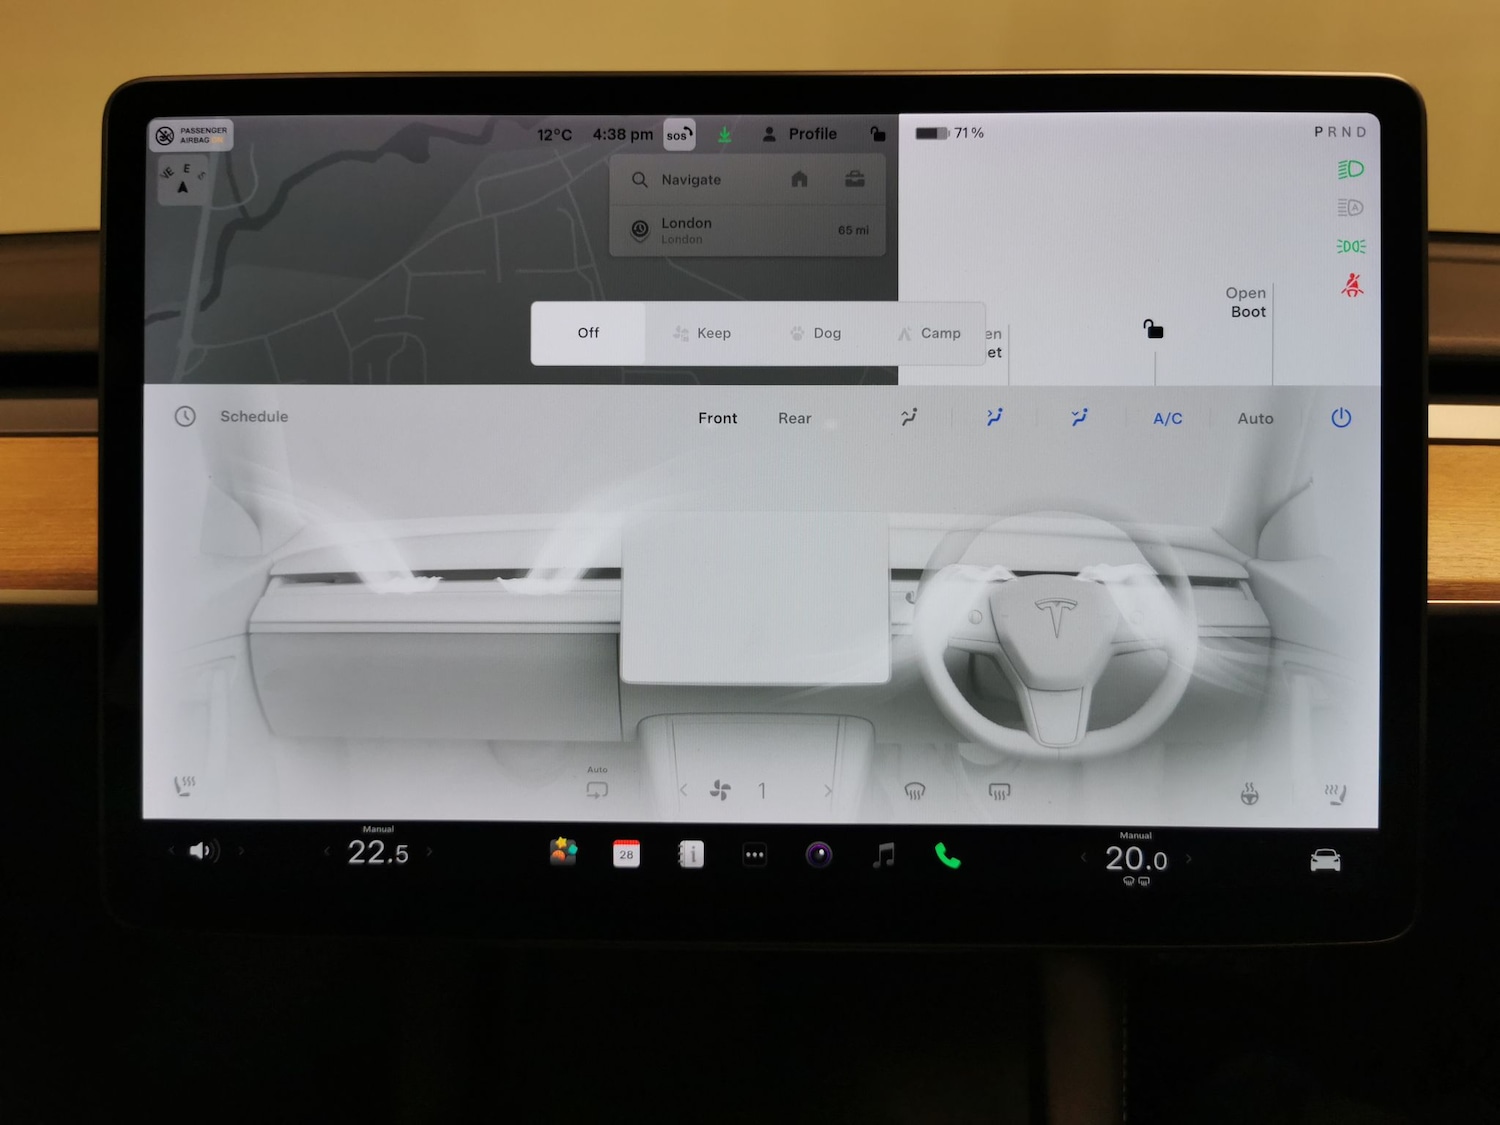The height and width of the screenshot is (1125, 1500).
Task: Launch the Calendar app
Action: (x=626, y=853)
